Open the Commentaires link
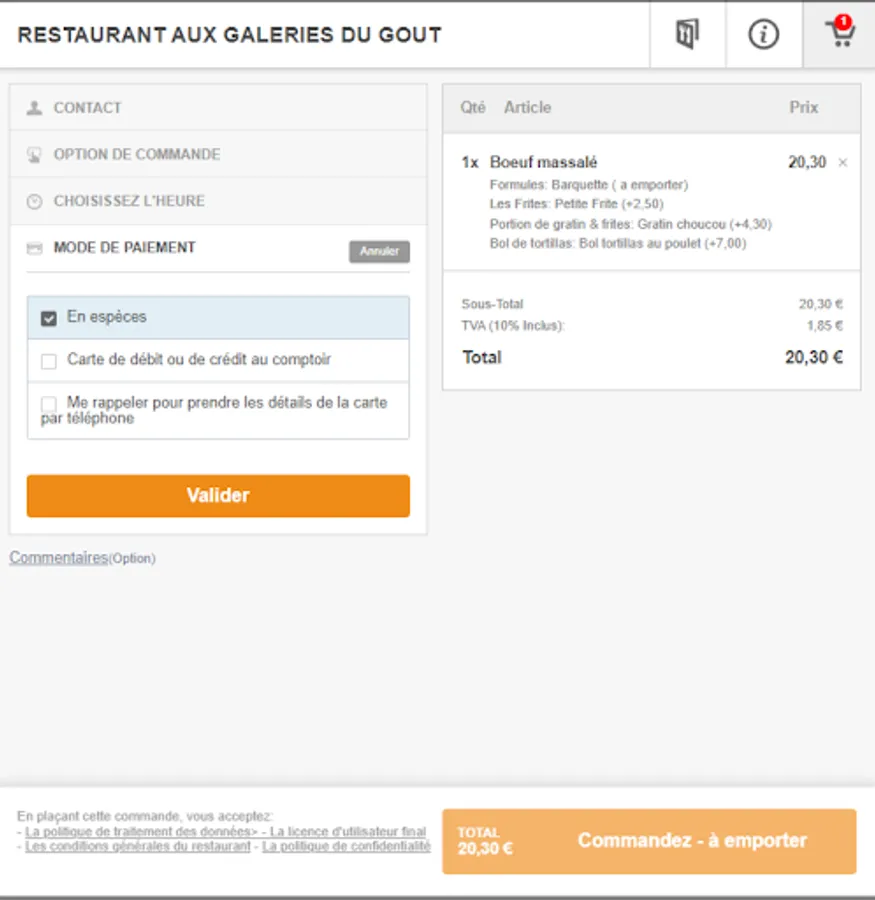The width and height of the screenshot is (875, 900). coord(58,558)
